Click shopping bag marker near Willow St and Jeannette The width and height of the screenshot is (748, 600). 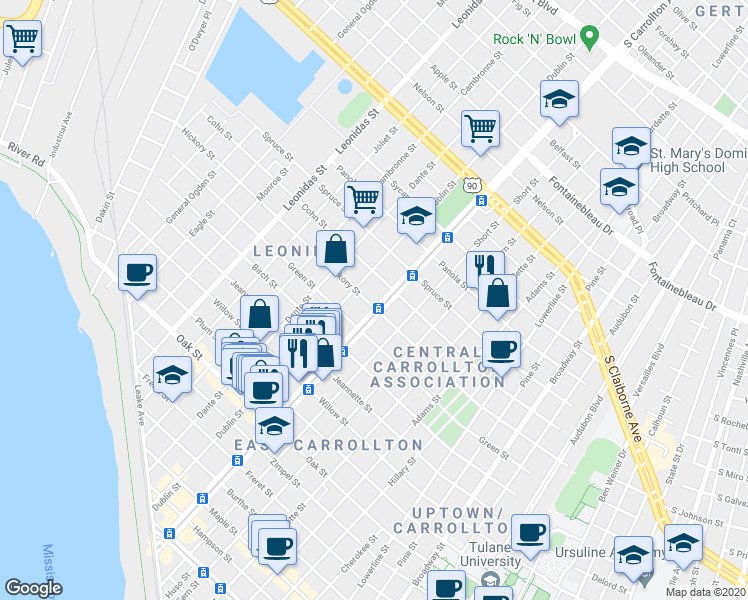(x=260, y=316)
